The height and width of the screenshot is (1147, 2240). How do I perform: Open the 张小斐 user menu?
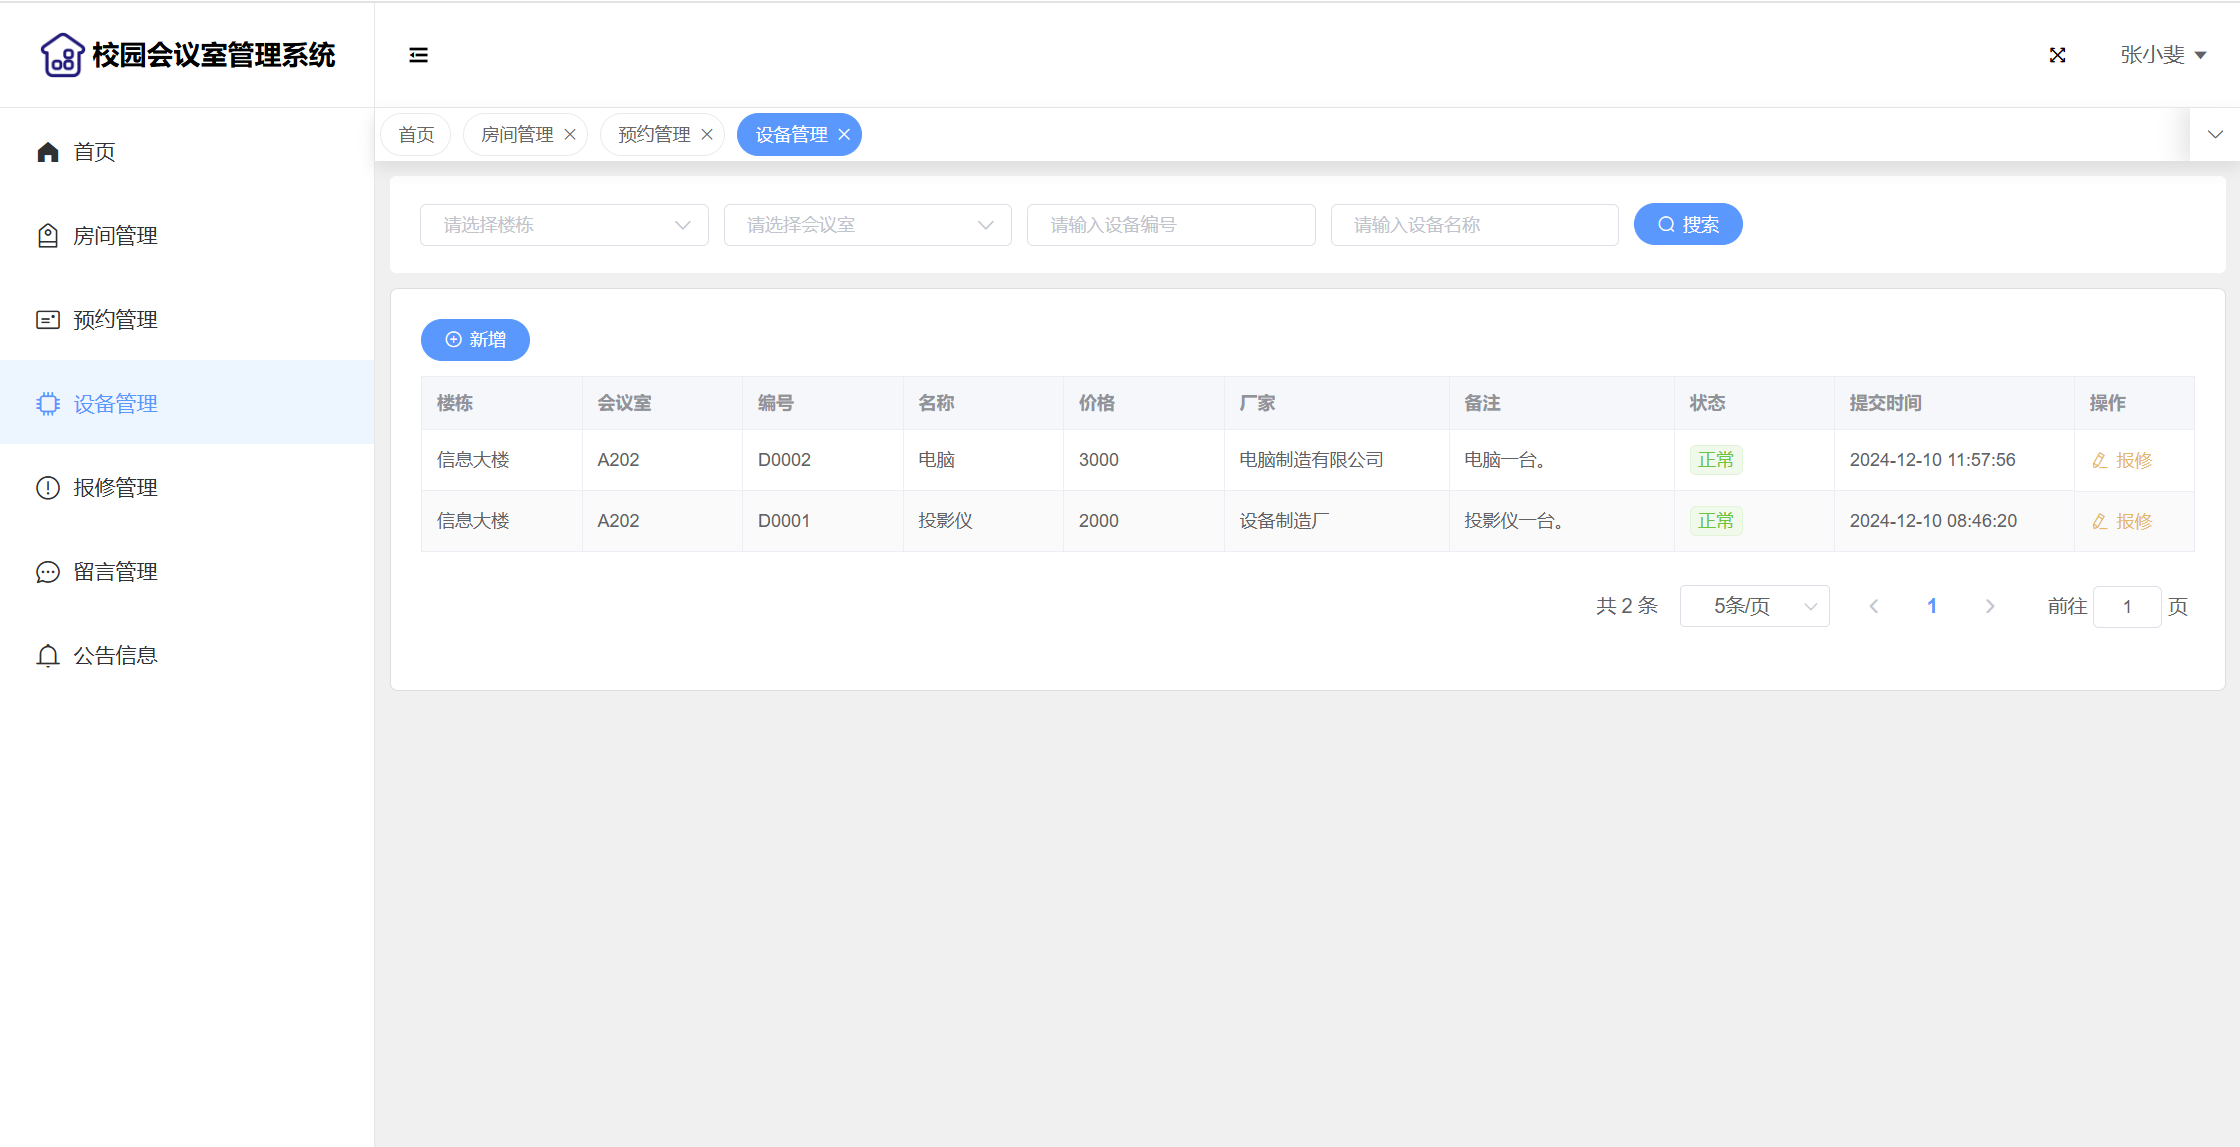pos(2162,55)
